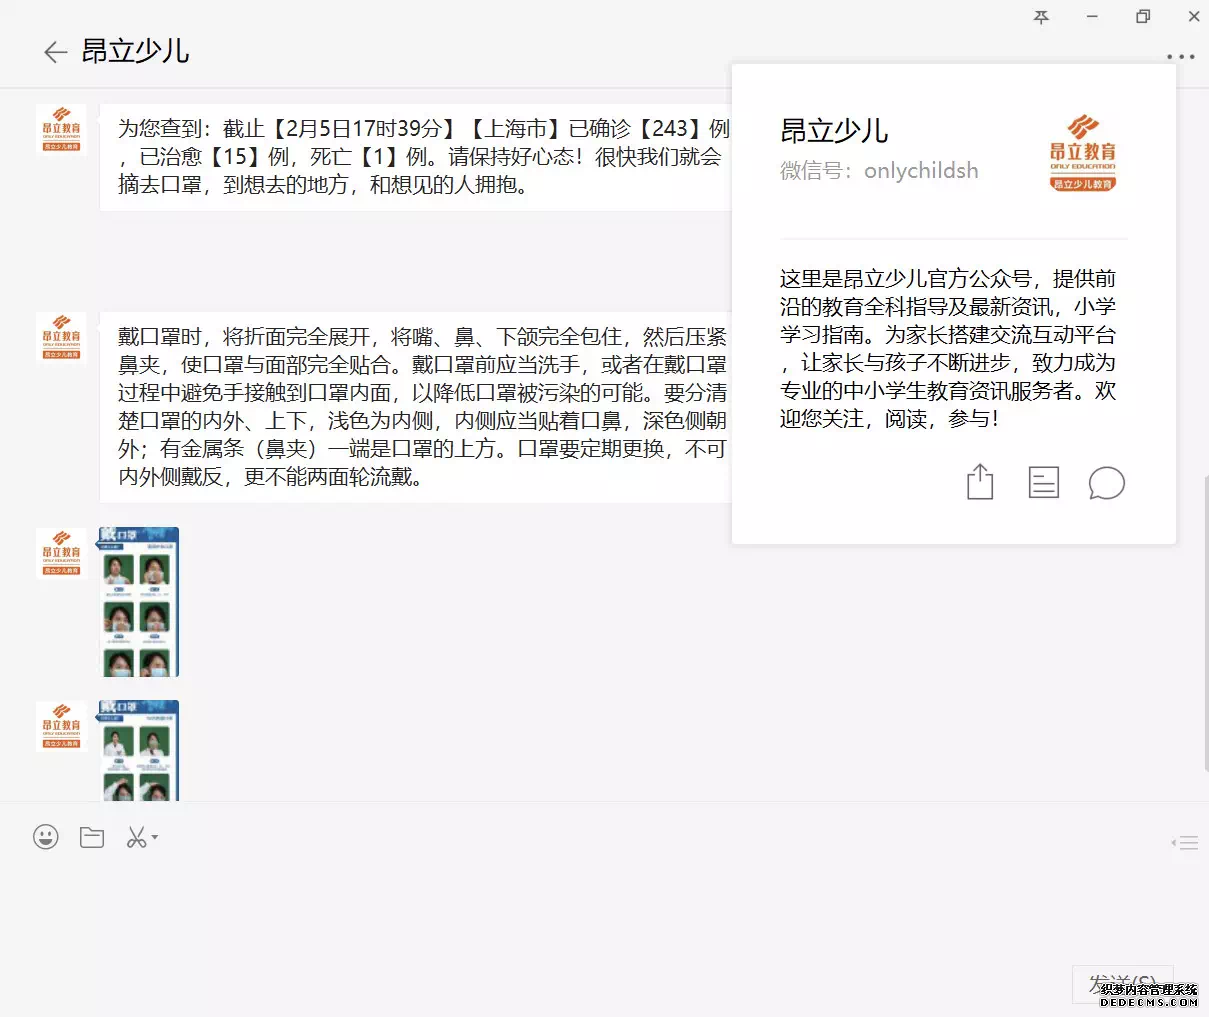Screen dimensions: 1209x1017
Task: Open the three-dot more options menu
Action: click(1180, 57)
